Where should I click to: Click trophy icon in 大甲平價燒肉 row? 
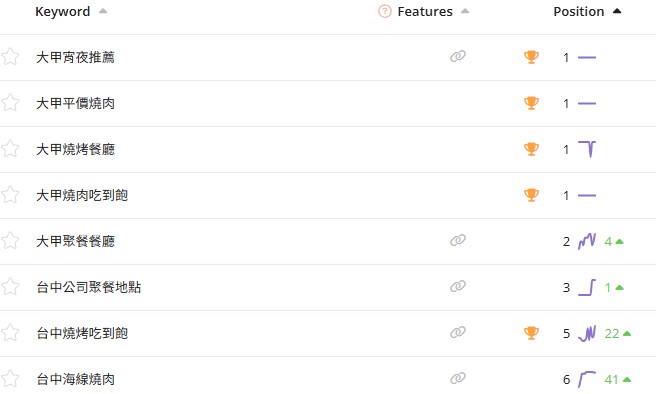click(531, 103)
